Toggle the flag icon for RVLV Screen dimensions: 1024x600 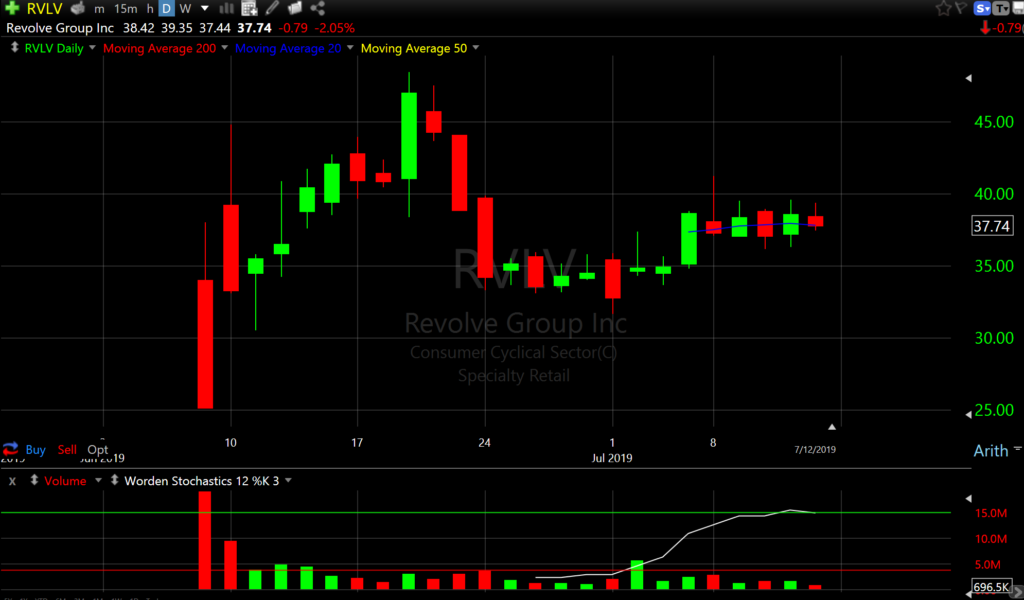point(961,8)
